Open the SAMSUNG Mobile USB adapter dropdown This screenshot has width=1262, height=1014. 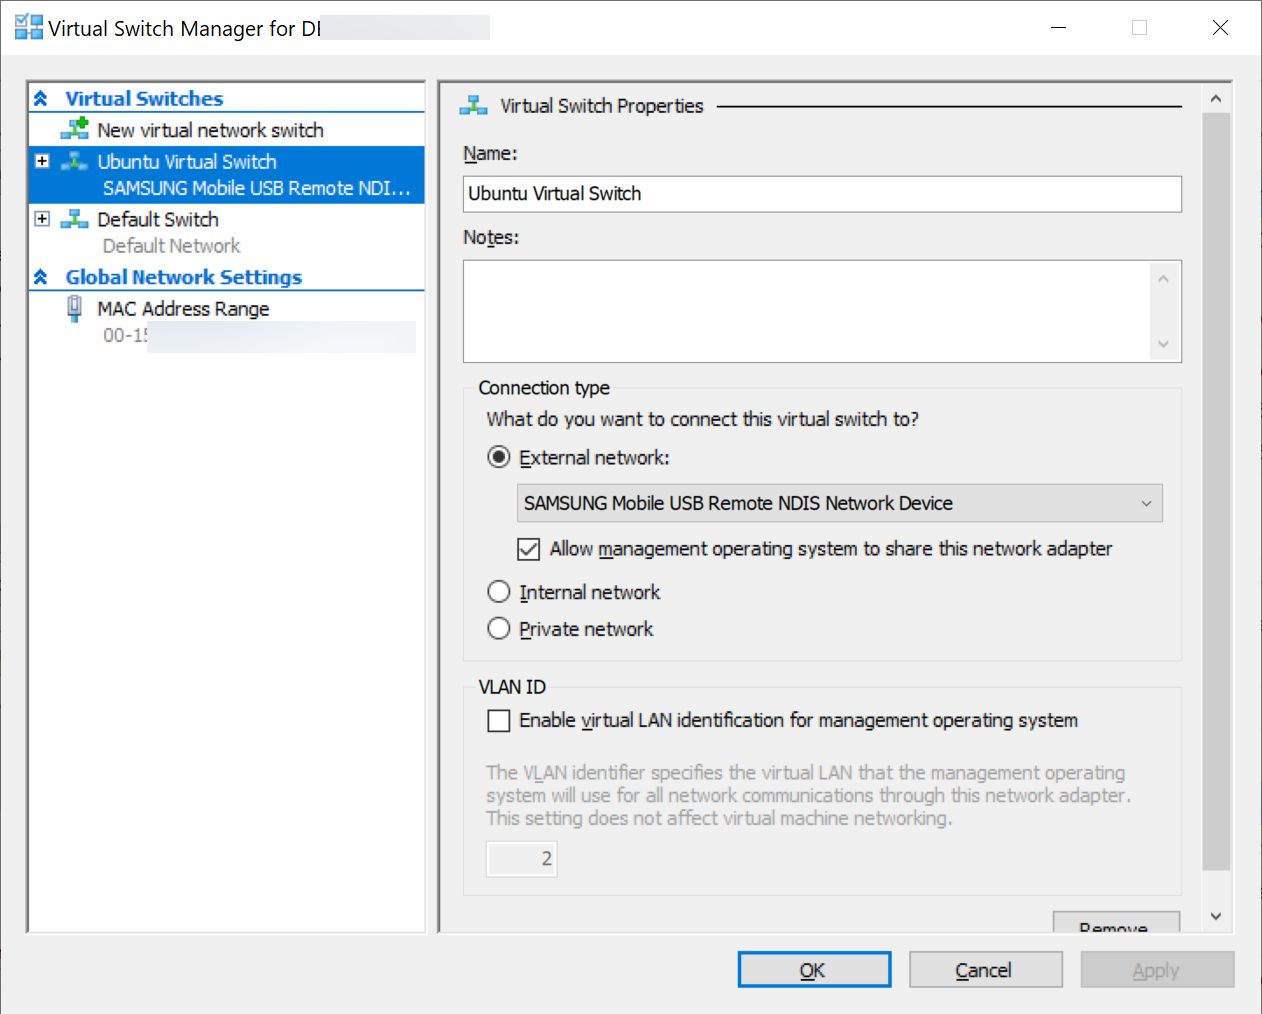pyautogui.click(x=840, y=503)
